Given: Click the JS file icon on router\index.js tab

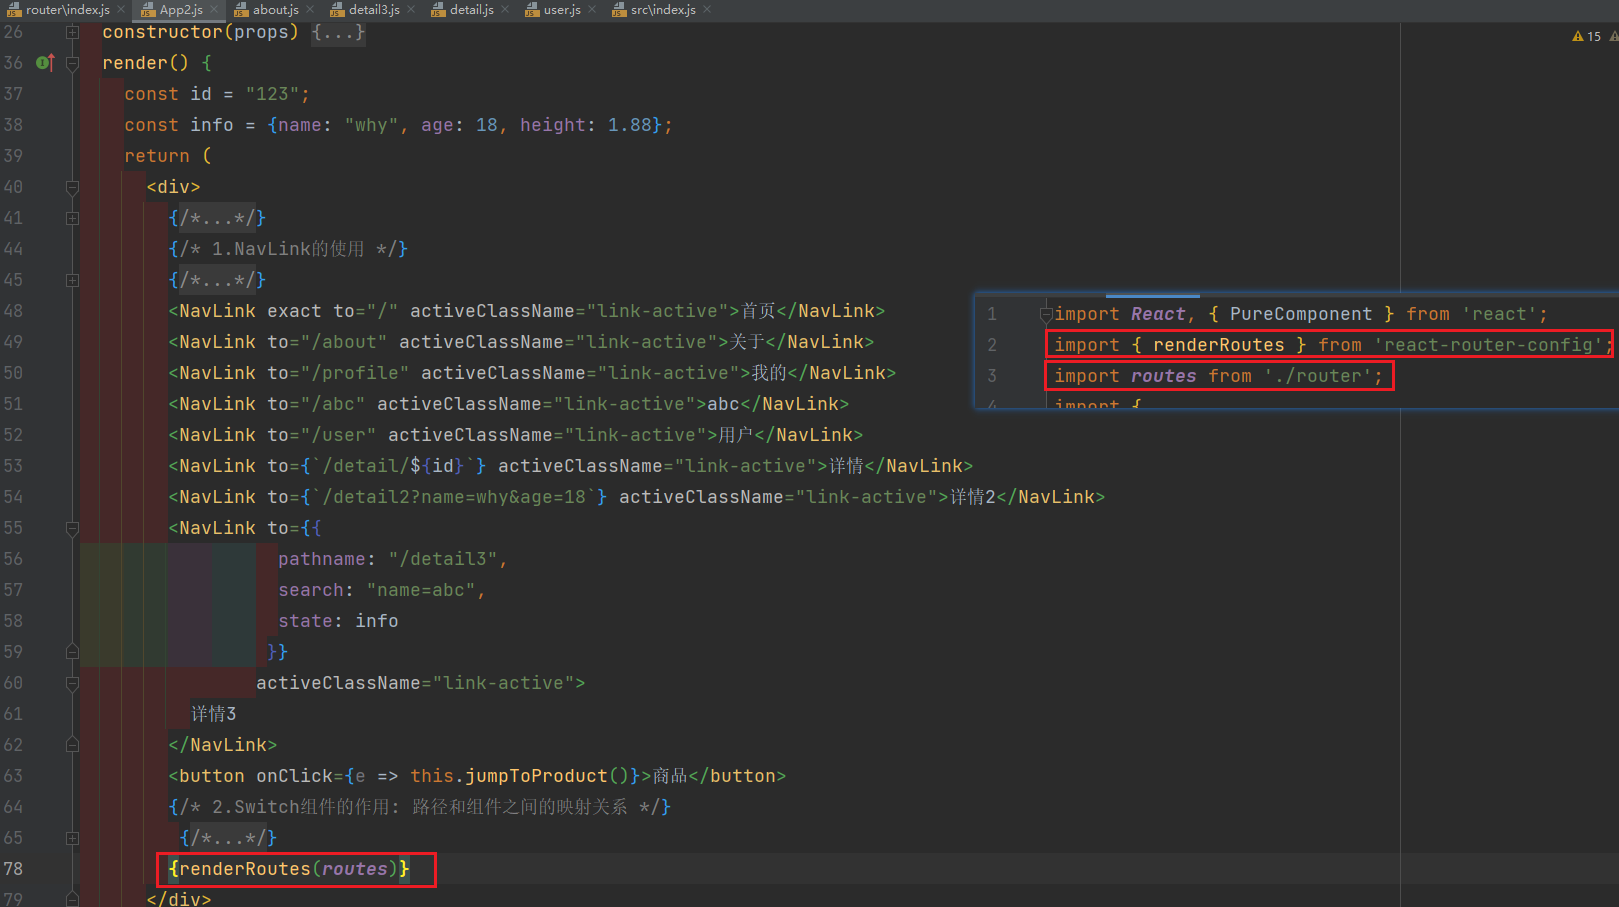Looking at the screenshot, I should [x=14, y=10].
